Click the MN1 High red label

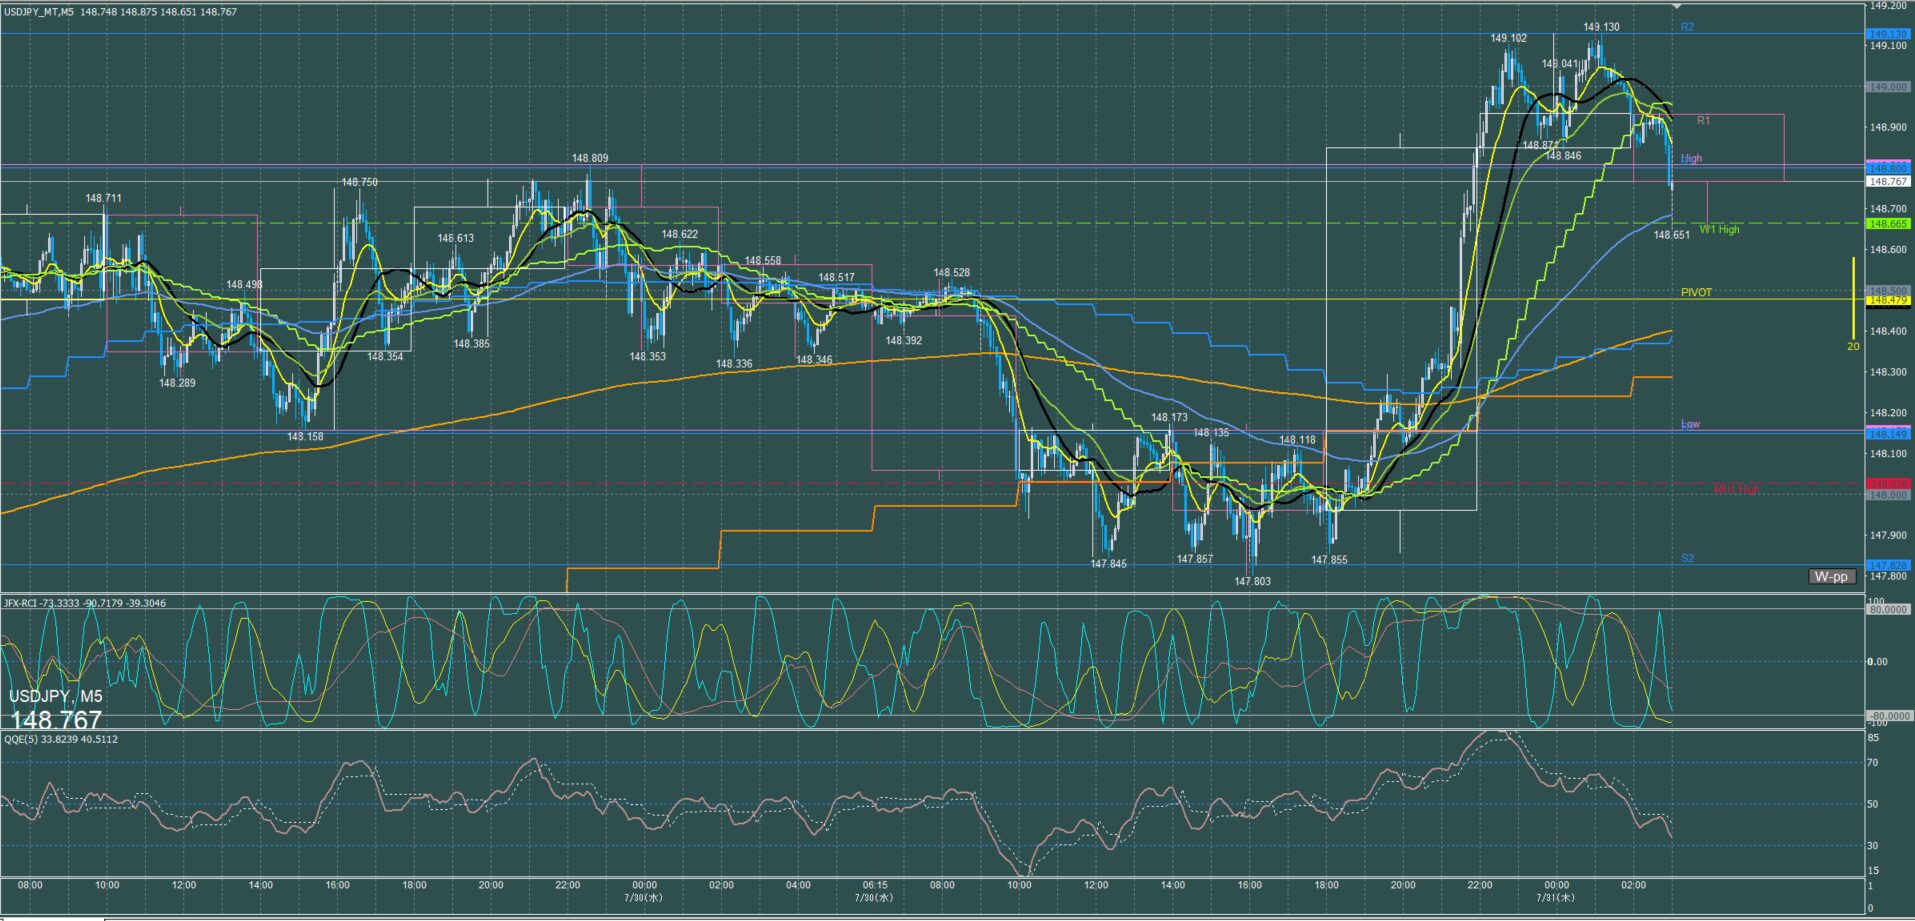pyautogui.click(x=1736, y=489)
